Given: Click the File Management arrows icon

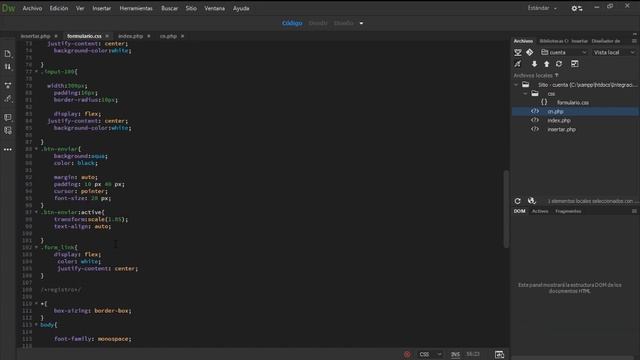Looking at the screenshot, I should coord(8,67).
